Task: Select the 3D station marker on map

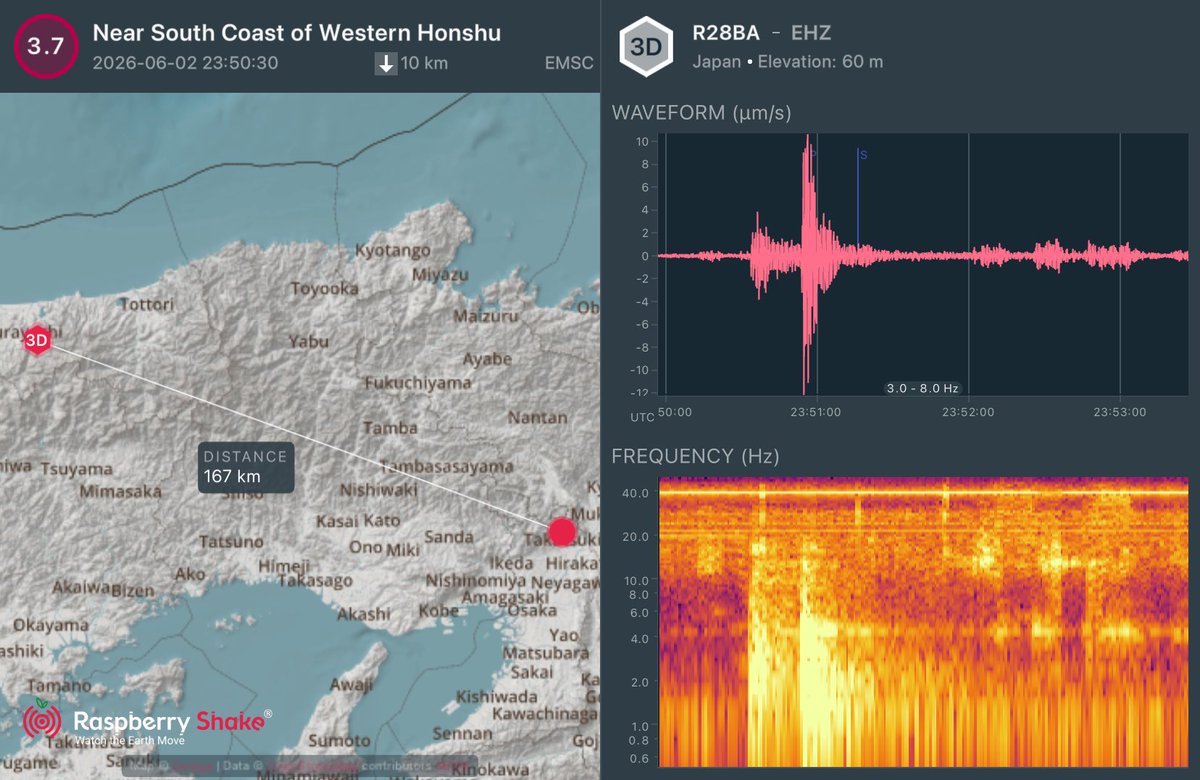Action: pos(37,340)
